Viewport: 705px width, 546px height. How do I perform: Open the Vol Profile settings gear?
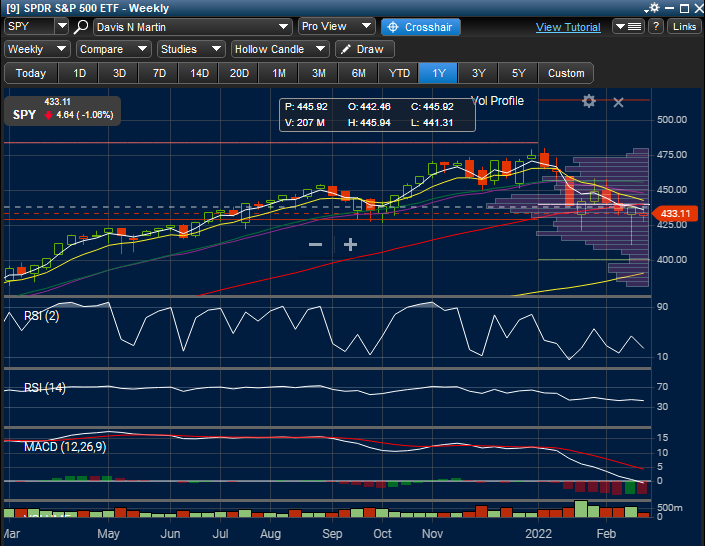589,101
